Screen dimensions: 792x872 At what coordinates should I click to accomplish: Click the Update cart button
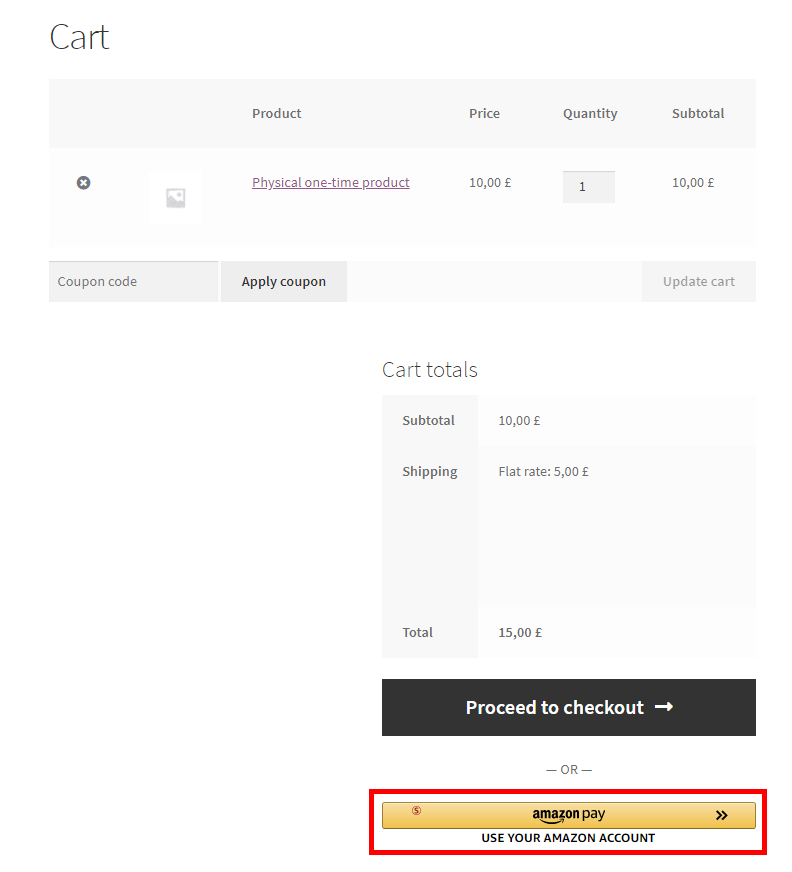pos(698,281)
